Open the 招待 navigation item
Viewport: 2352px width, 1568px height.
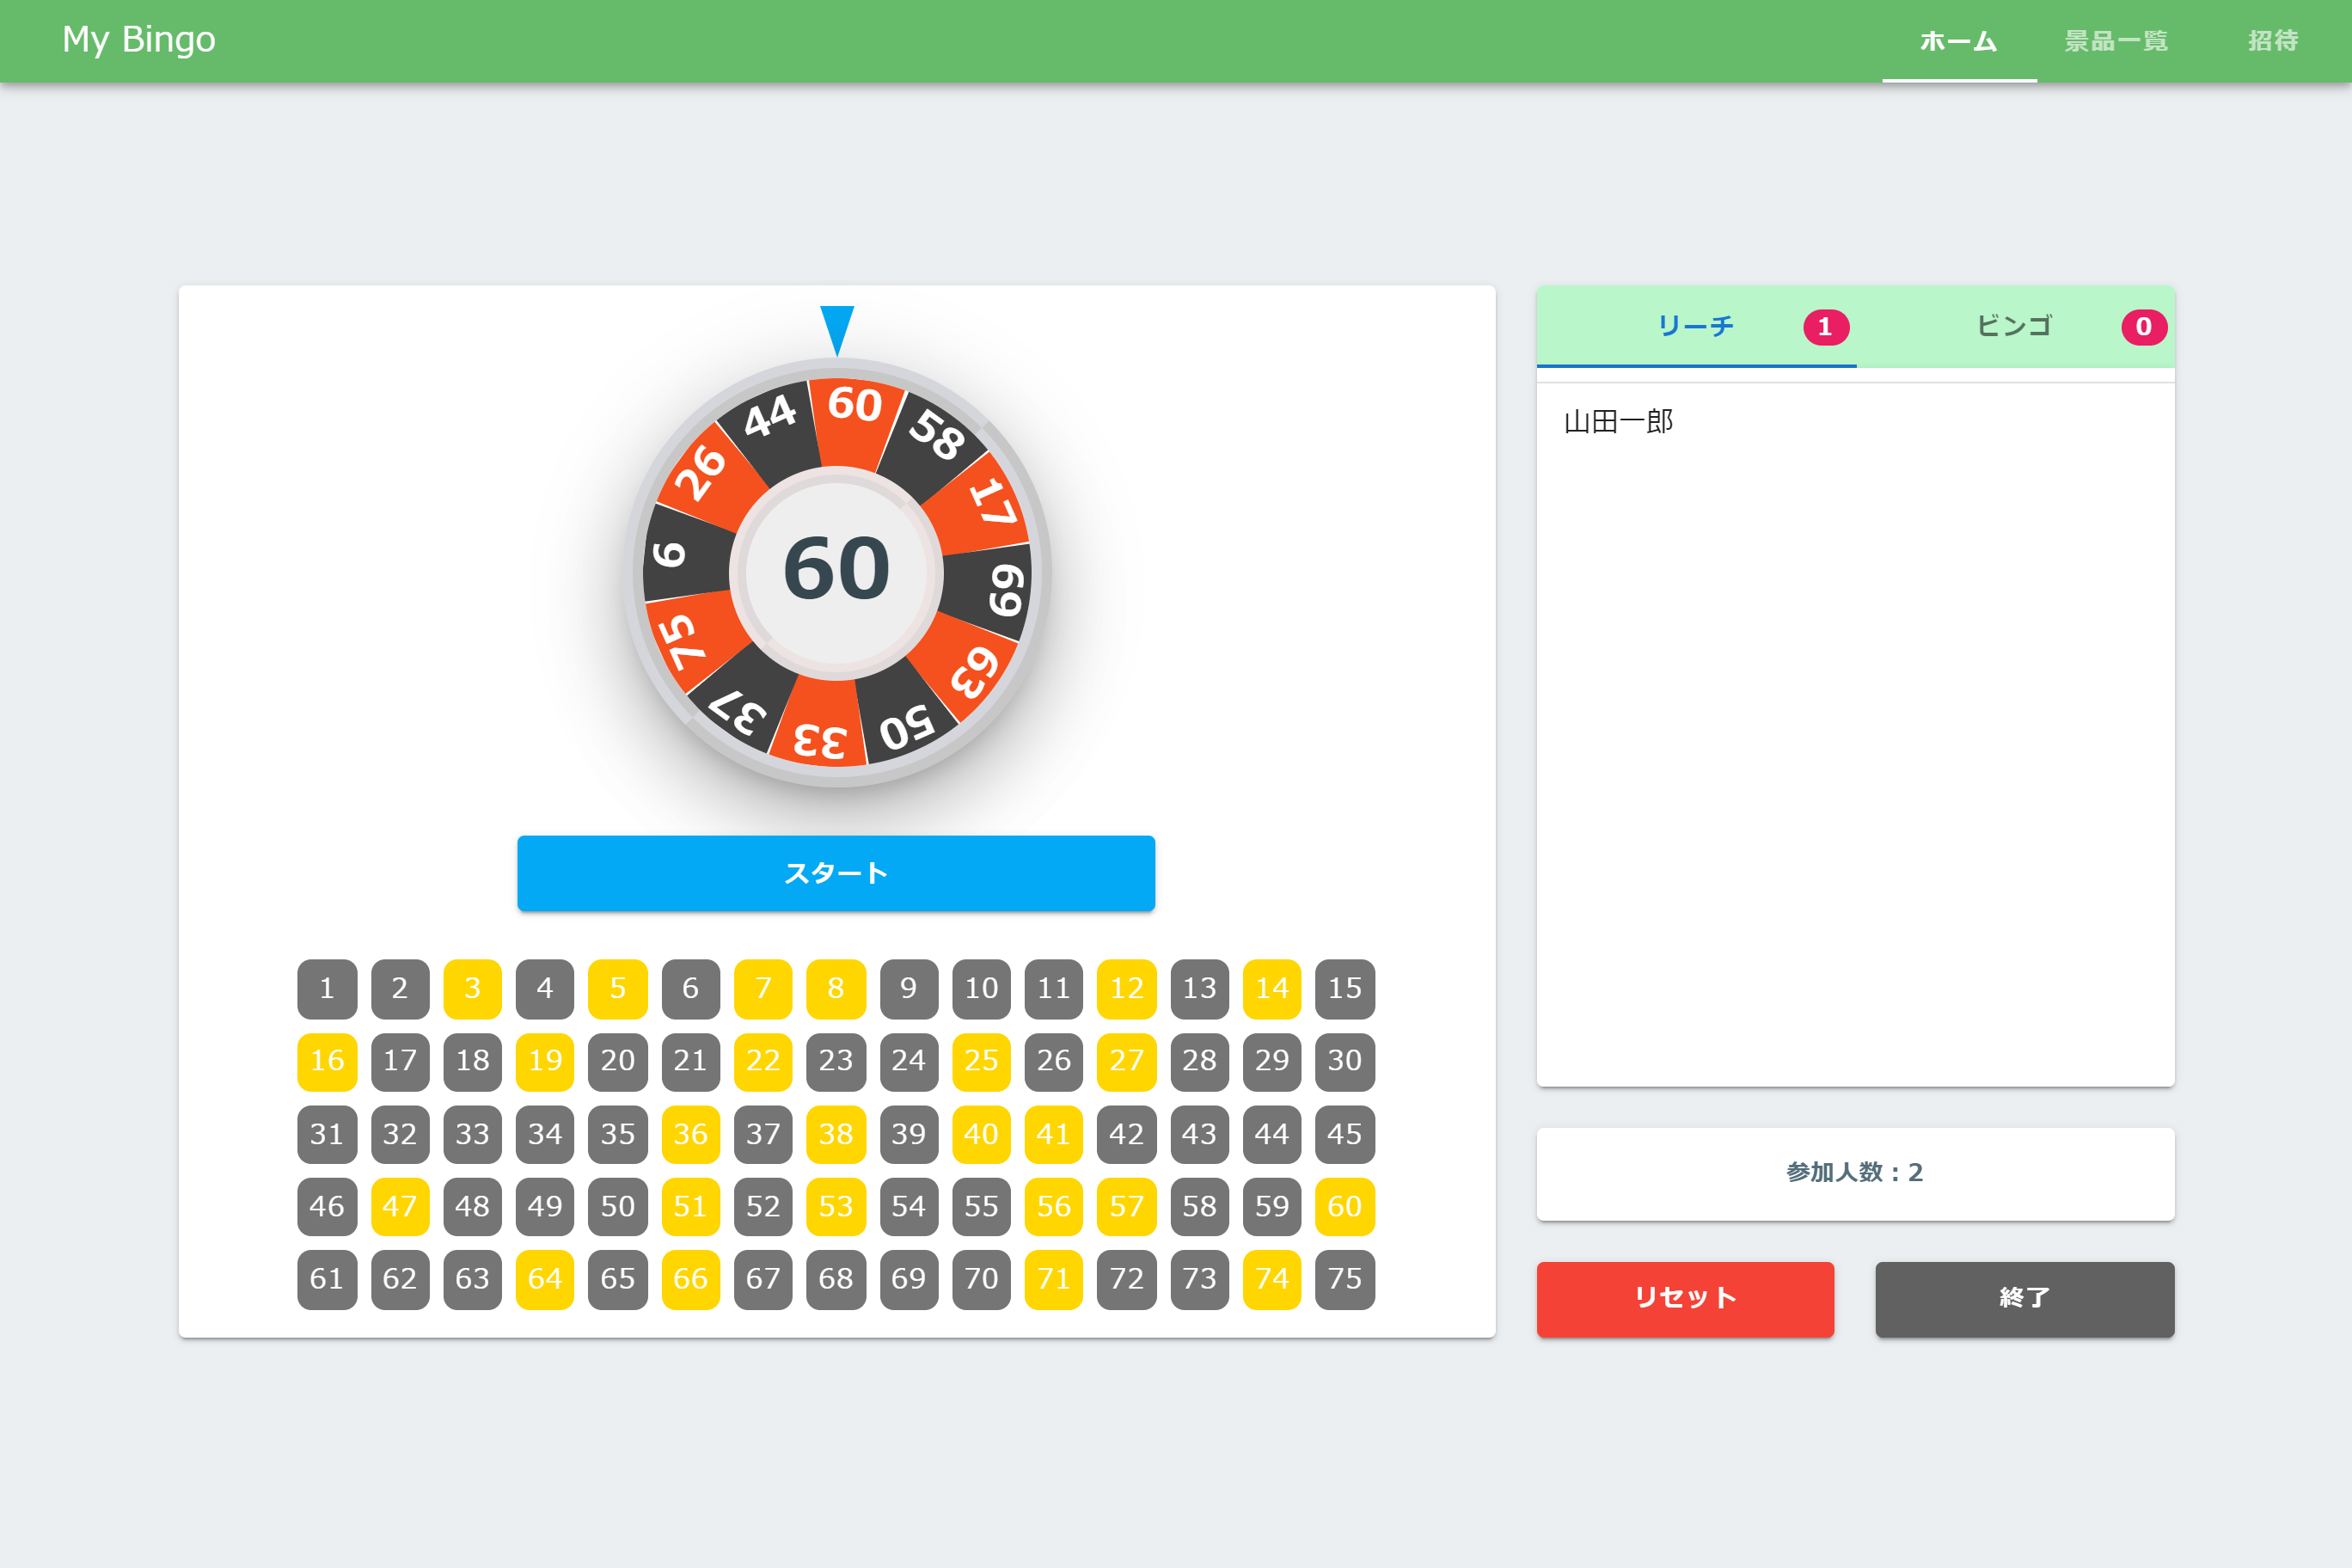point(2273,41)
